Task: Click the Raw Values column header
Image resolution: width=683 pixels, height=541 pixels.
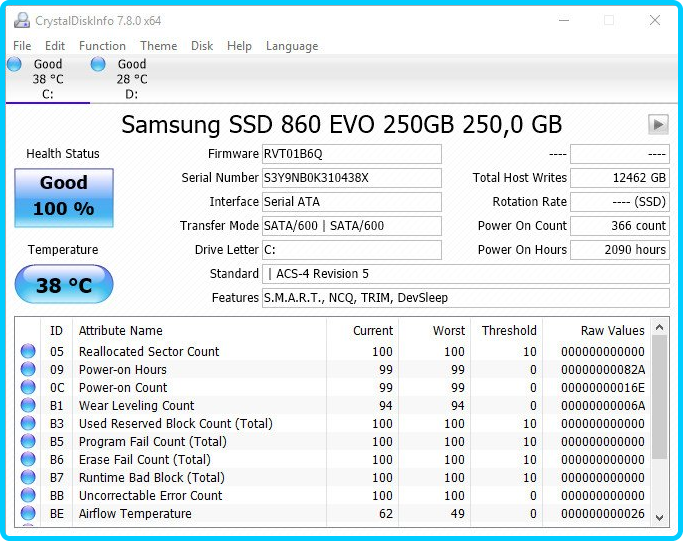Action: [597, 331]
